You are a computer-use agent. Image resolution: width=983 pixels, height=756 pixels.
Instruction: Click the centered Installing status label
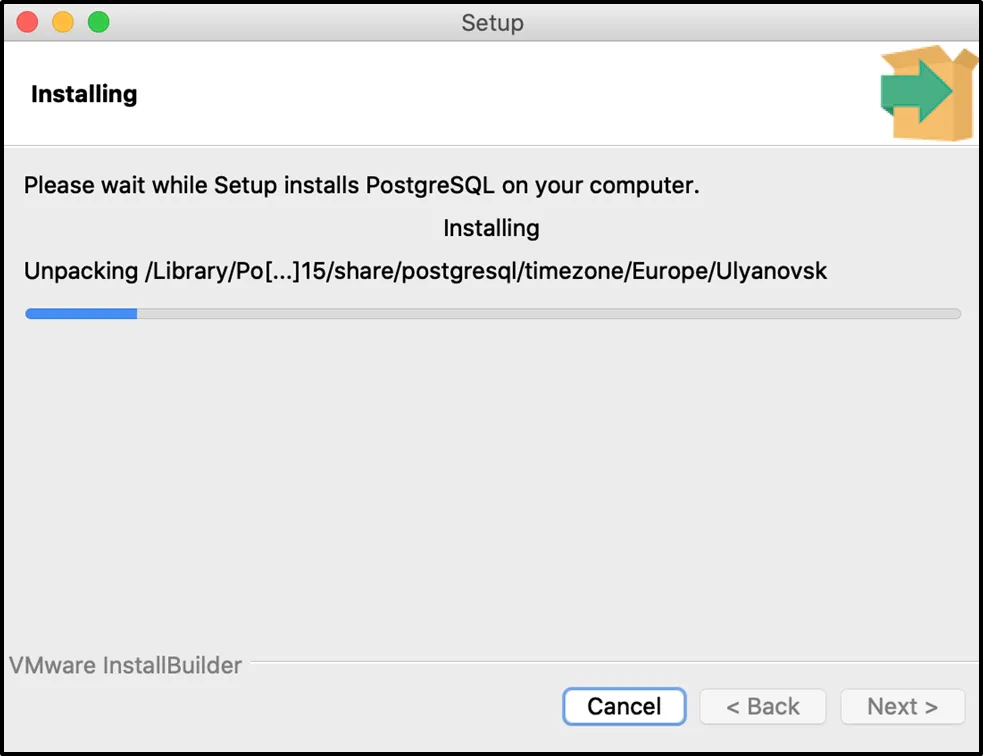click(x=491, y=228)
